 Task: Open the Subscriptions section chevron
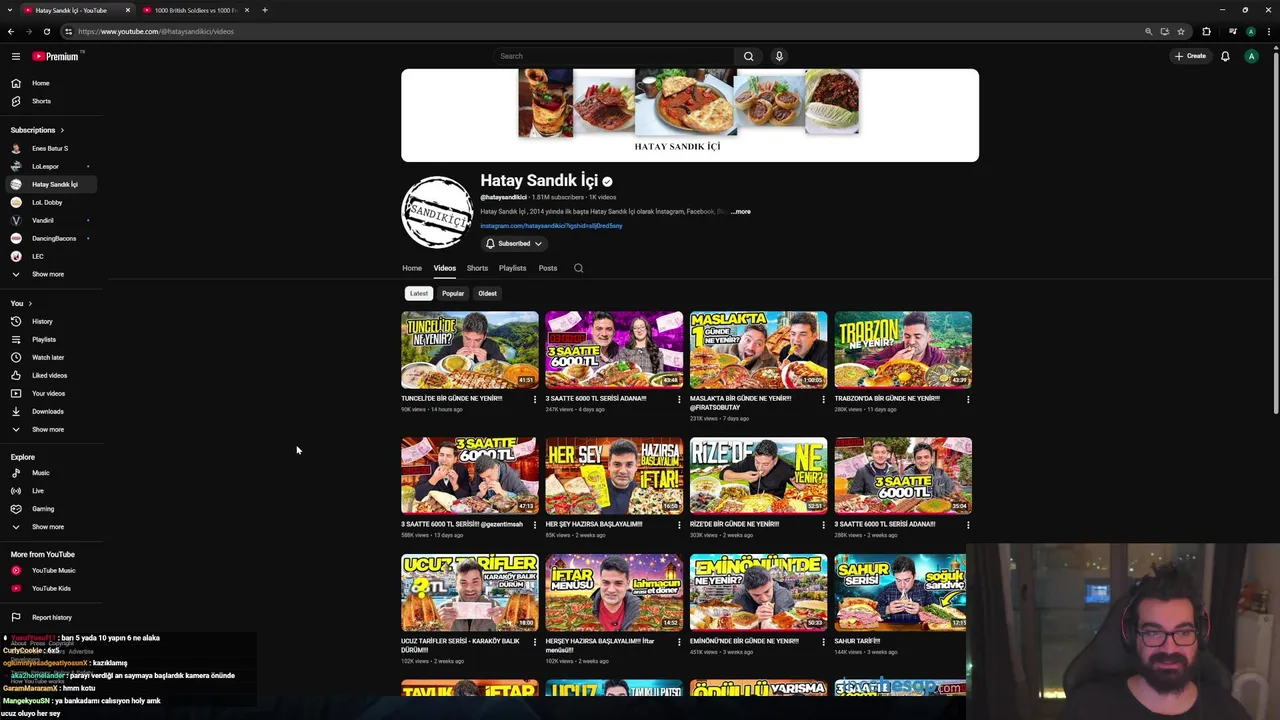click(x=62, y=130)
